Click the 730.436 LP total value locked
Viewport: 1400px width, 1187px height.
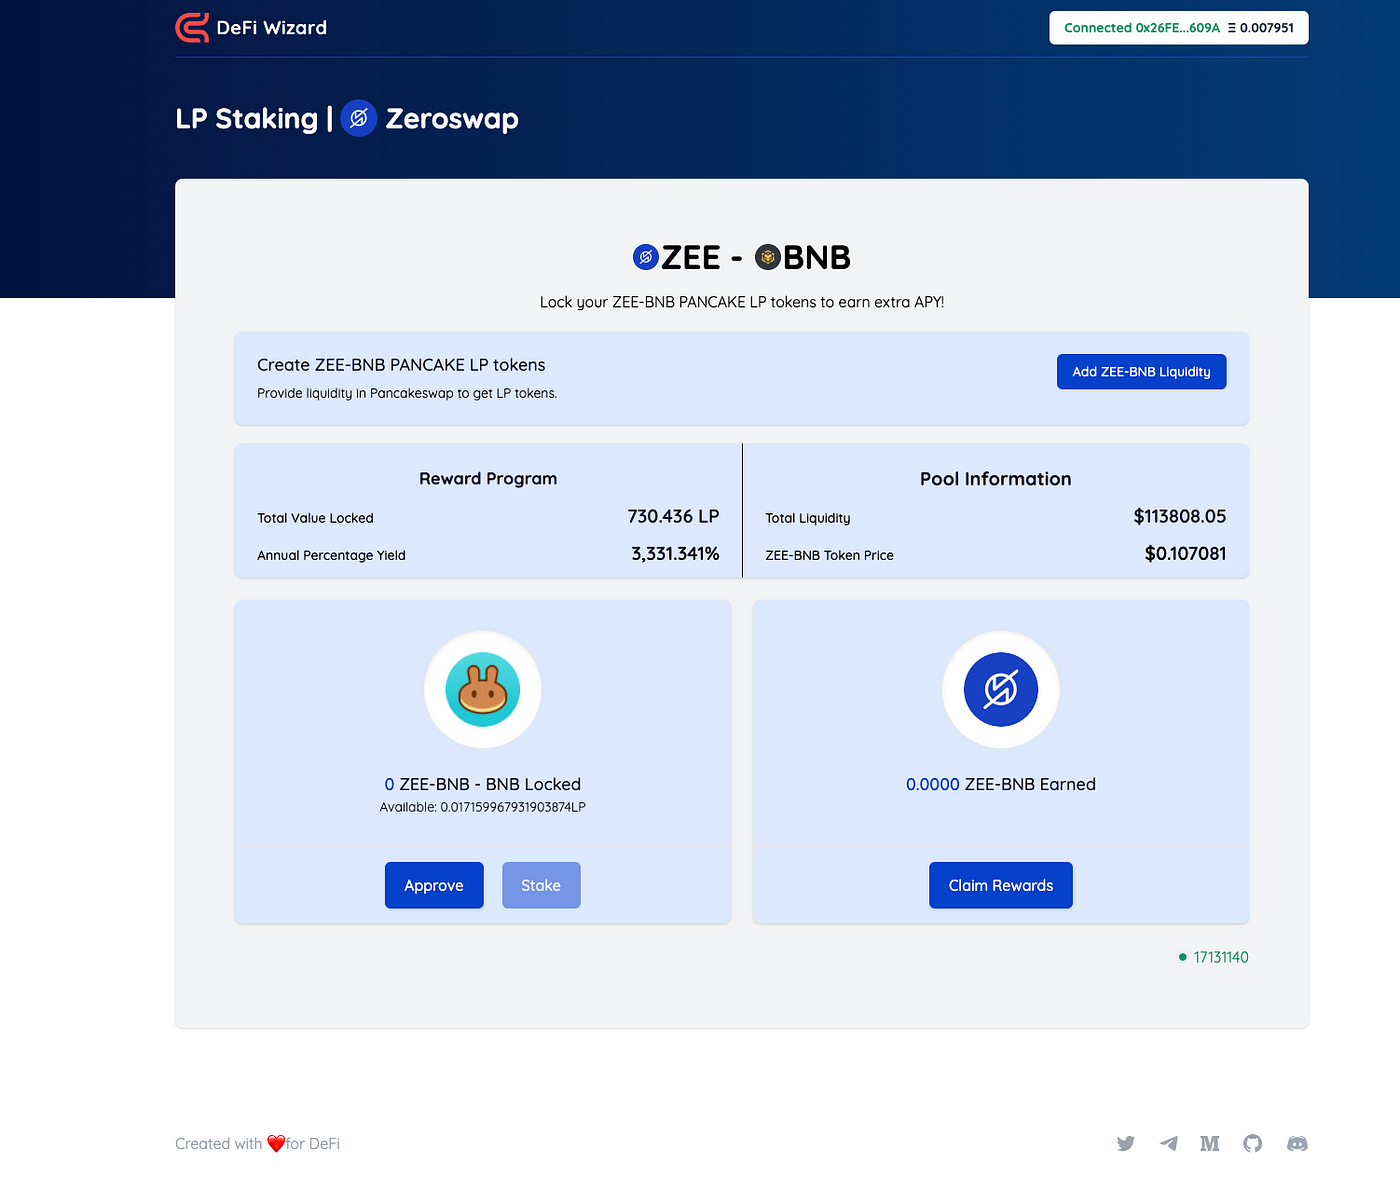[x=673, y=517]
